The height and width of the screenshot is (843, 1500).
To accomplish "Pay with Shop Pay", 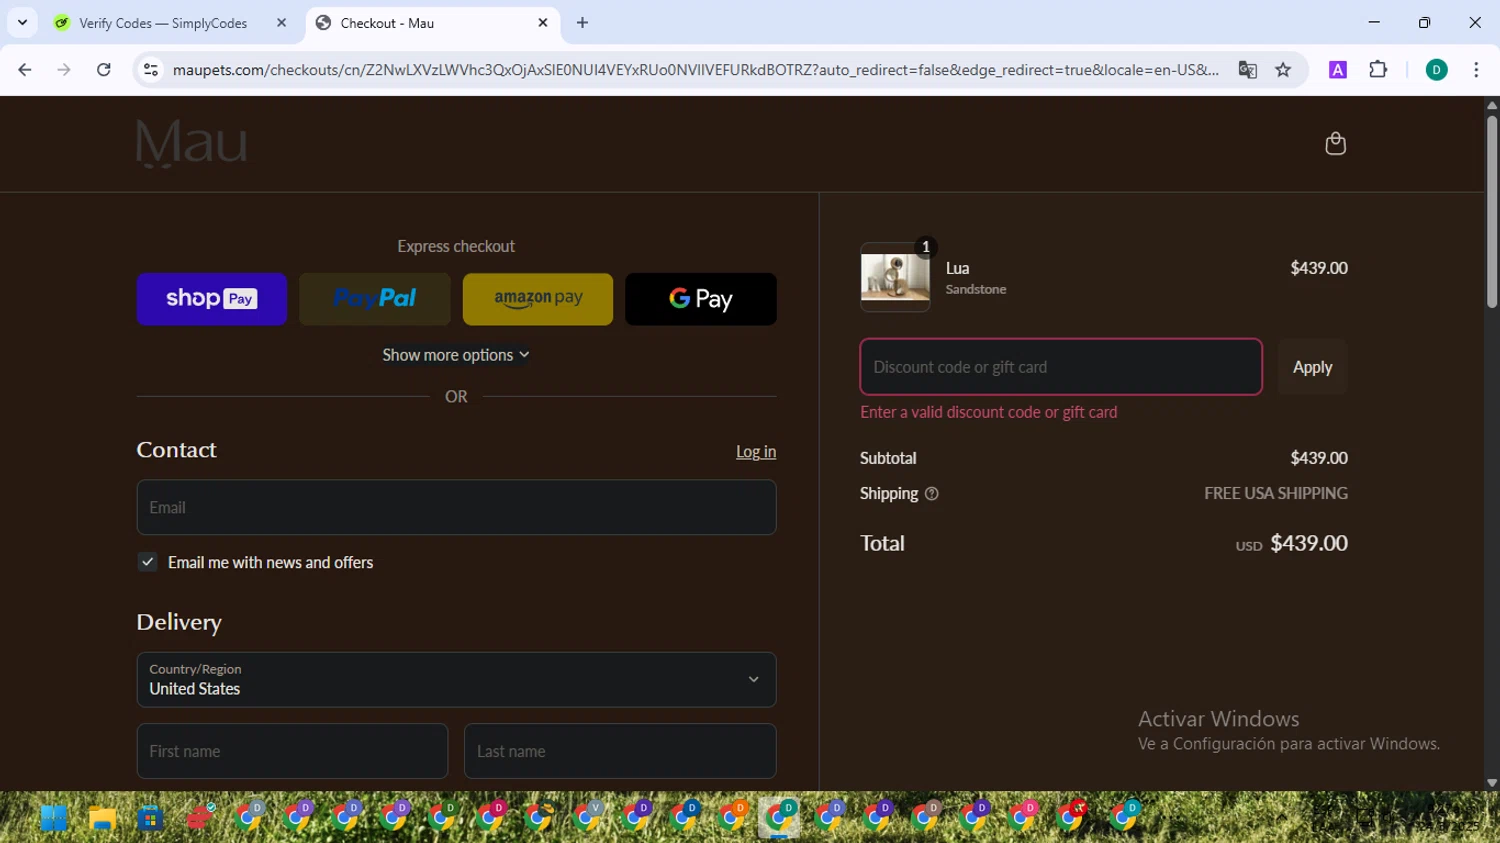I will pos(212,299).
